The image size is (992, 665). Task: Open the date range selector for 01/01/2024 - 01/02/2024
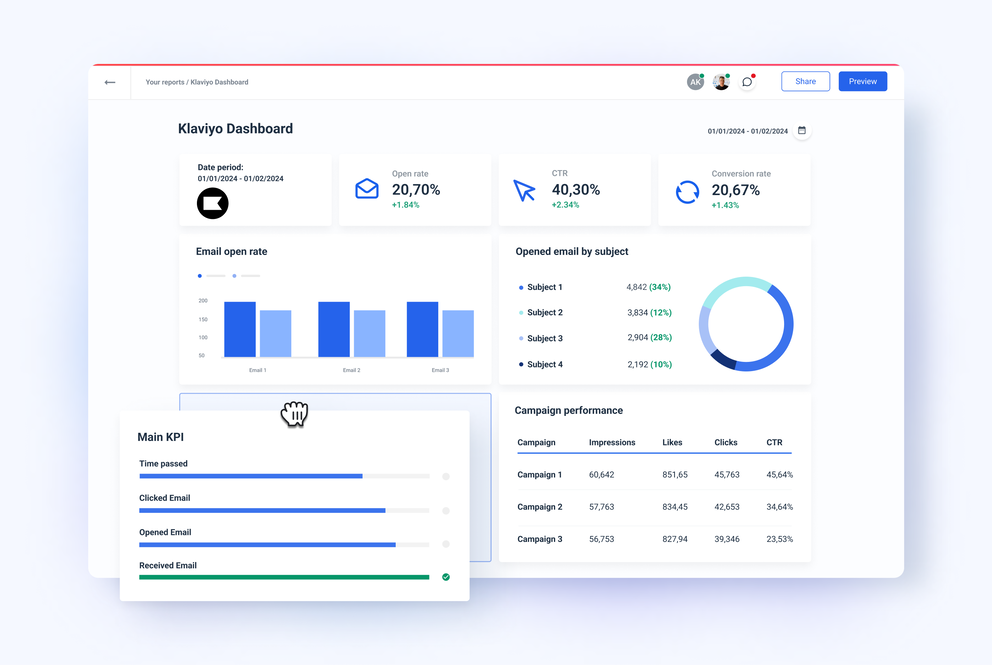(x=746, y=130)
